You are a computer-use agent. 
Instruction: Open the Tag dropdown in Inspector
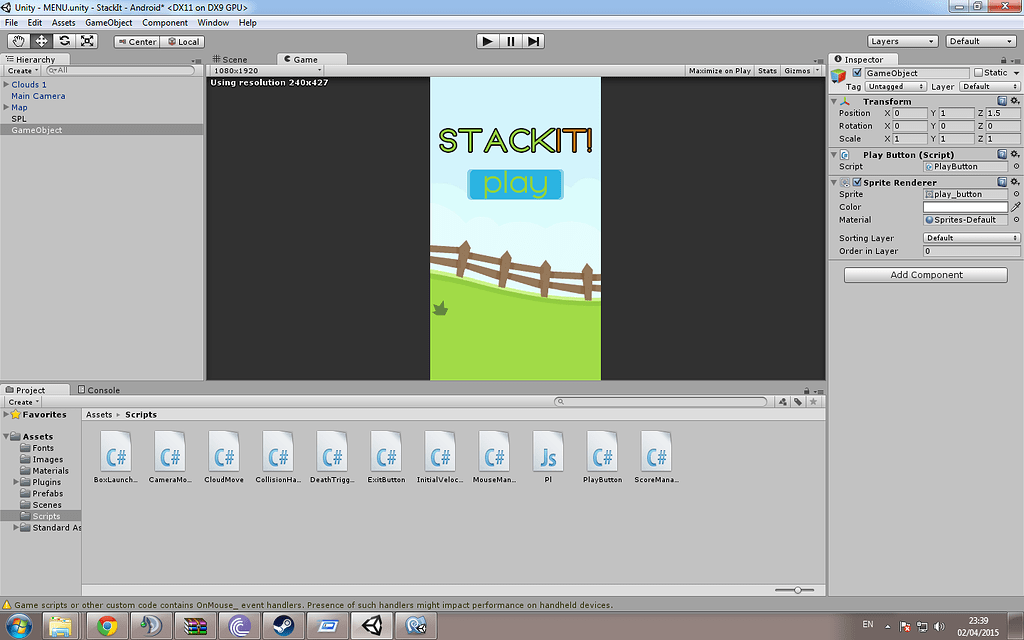click(x=894, y=86)
